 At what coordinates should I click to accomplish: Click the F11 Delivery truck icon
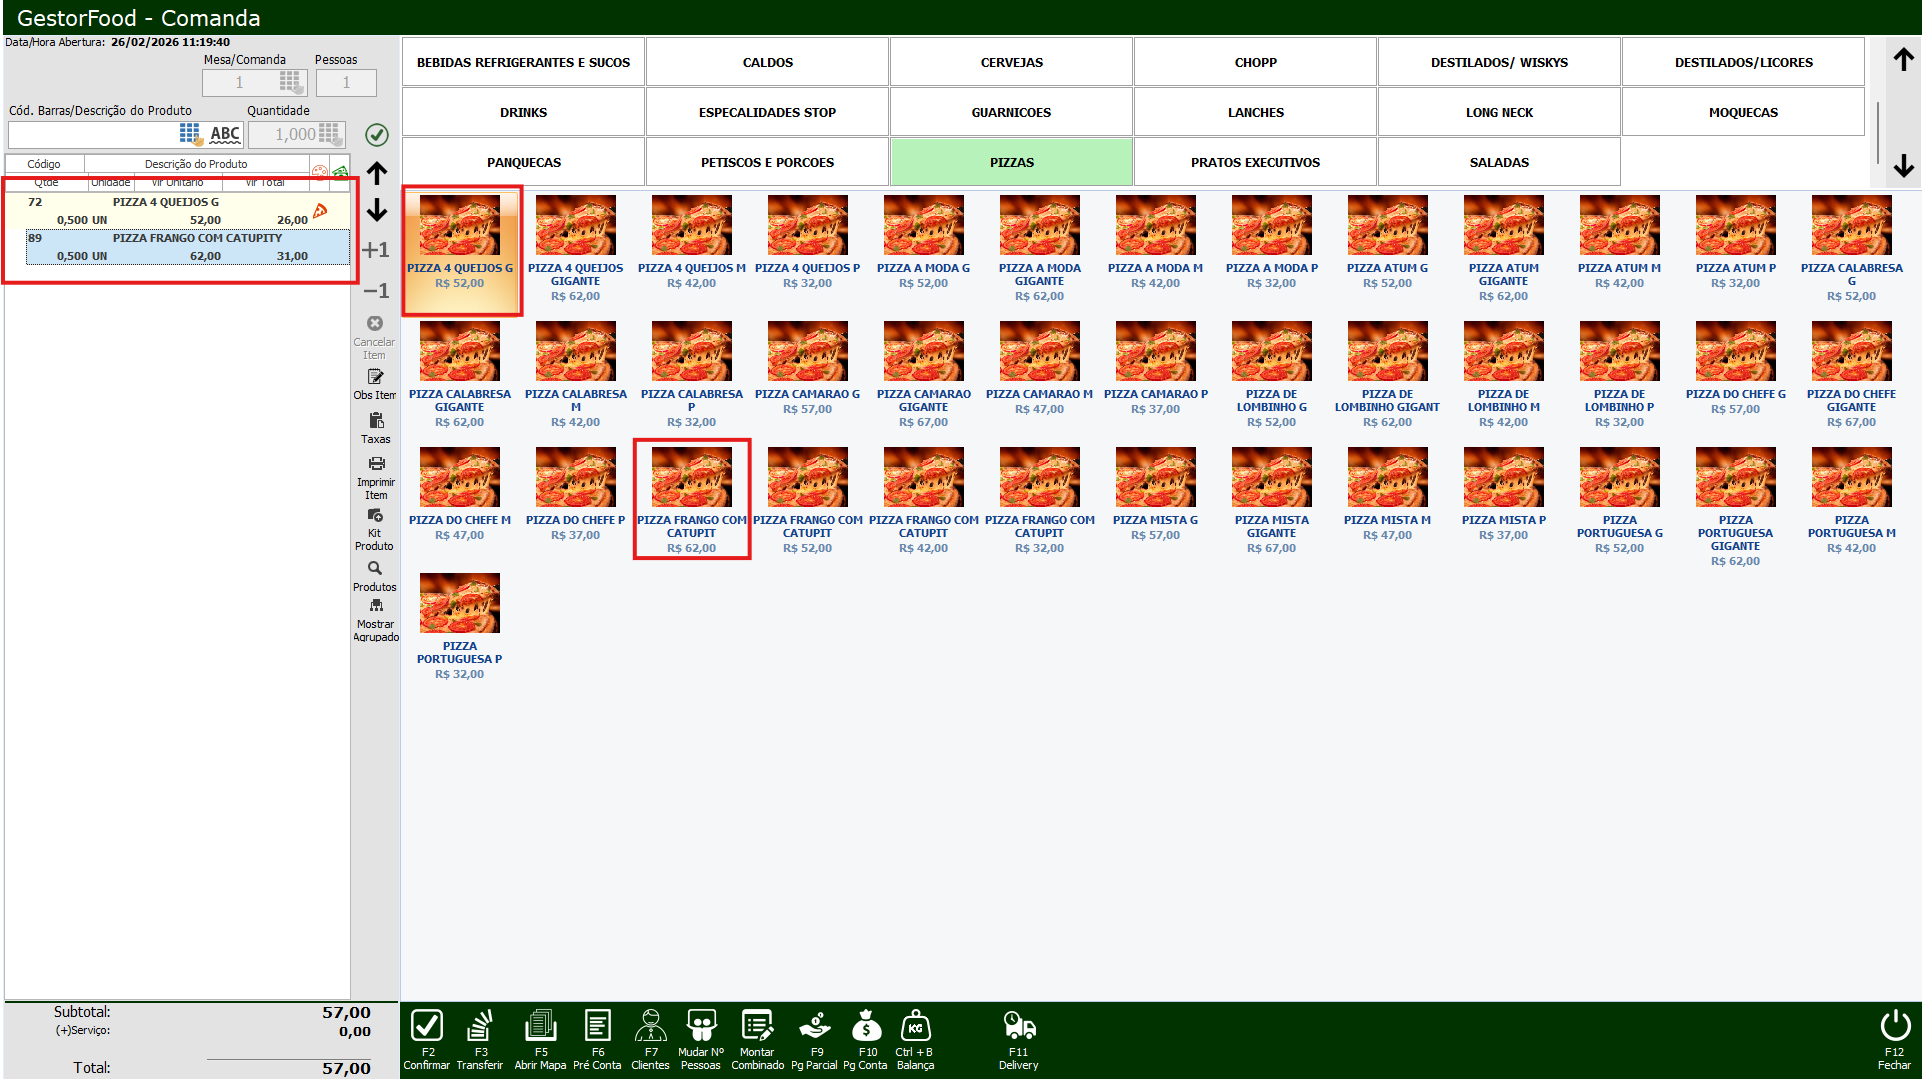click(1018, 1026)
